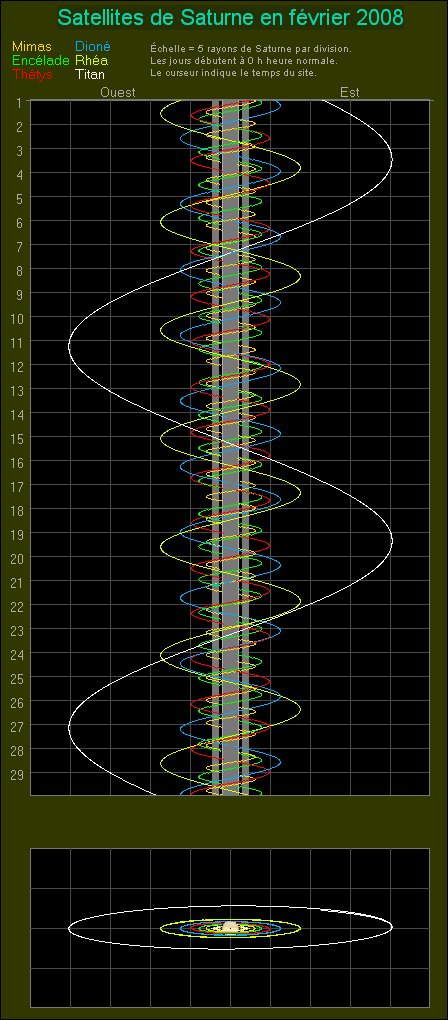The image size is (448, 1020).
Task: Click the Est axis label
Action: 350,92
